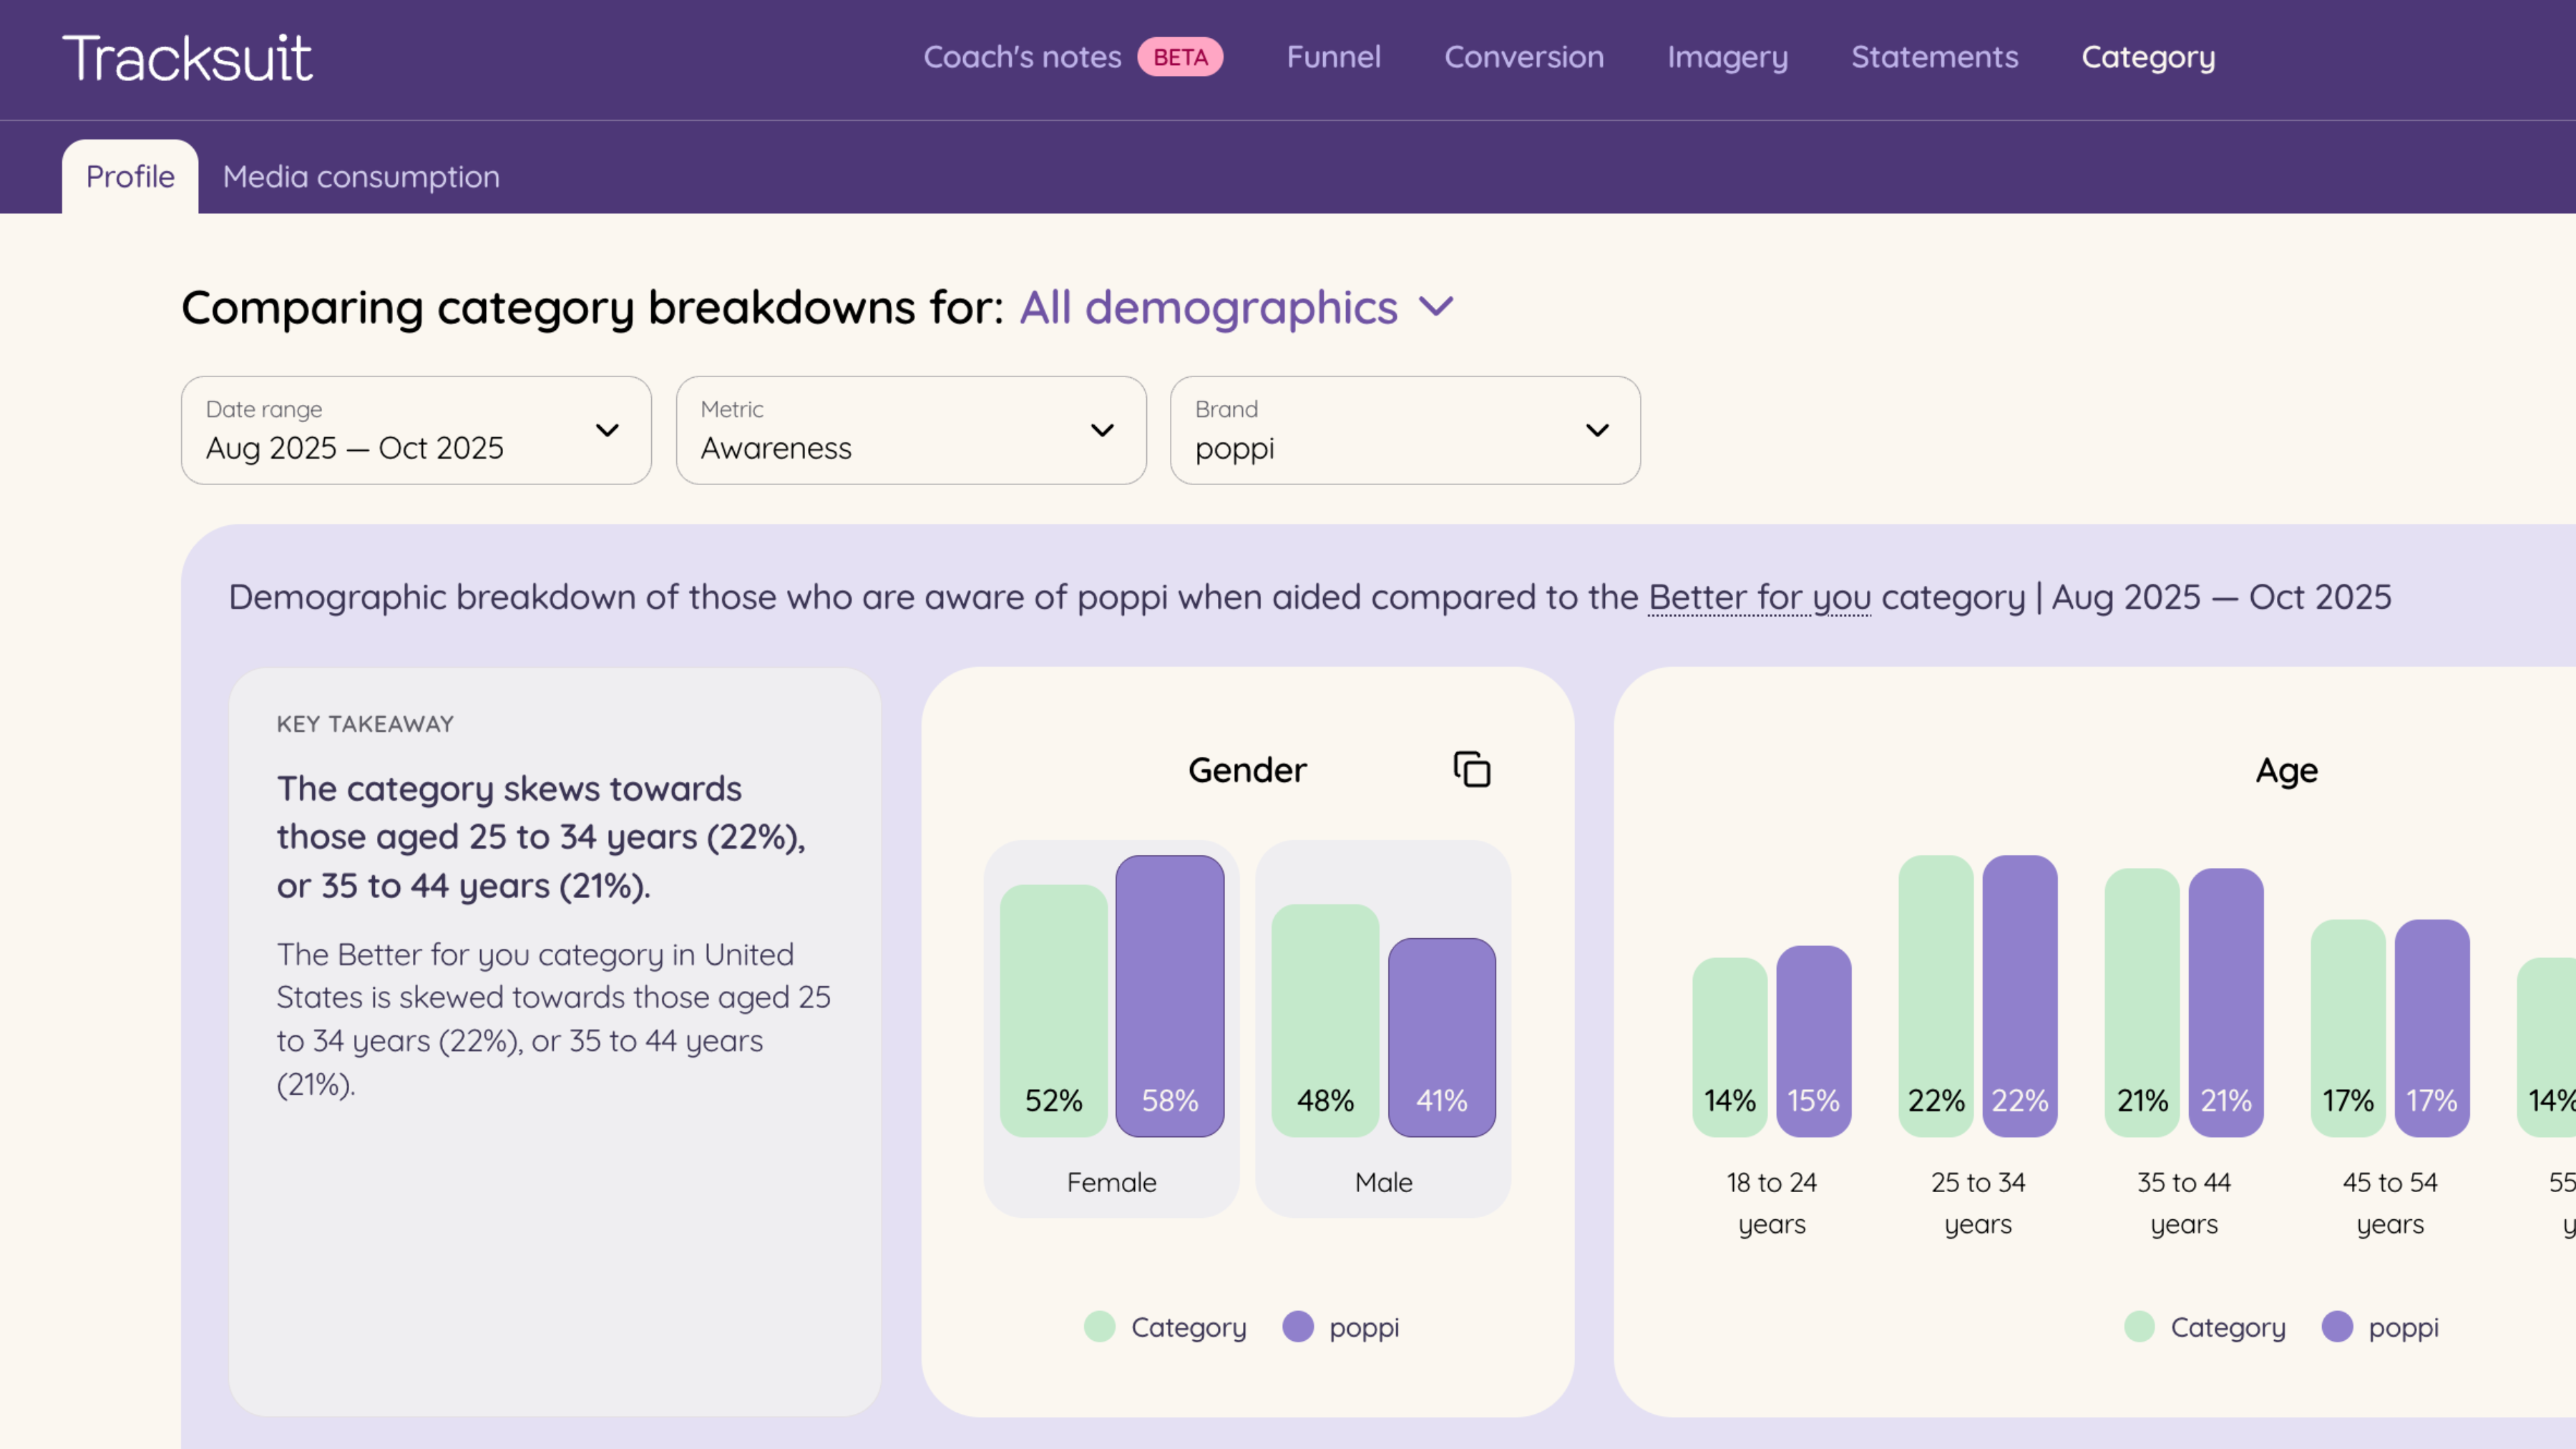
Task: Click the BETA badge
Action: (1180, 57)
